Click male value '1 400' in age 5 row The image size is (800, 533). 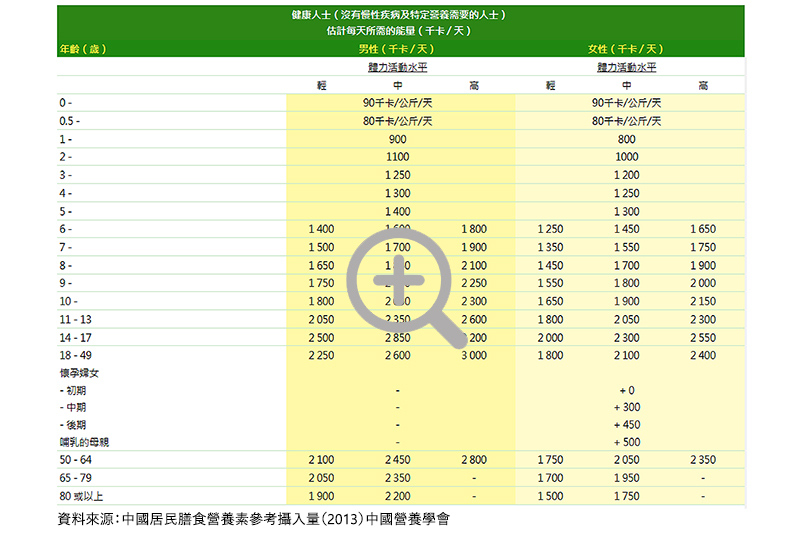(397, 211)
